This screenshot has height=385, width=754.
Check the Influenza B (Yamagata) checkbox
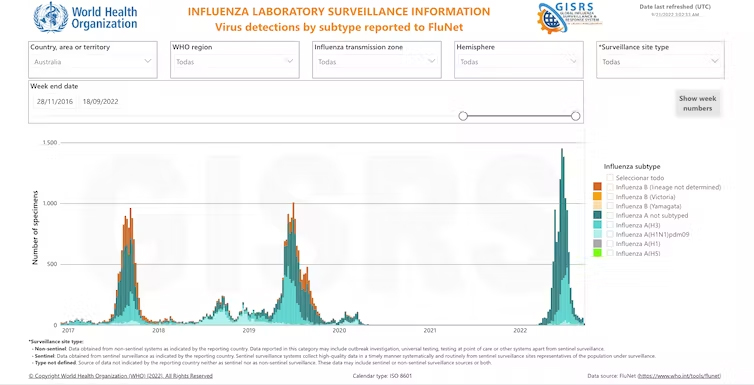coord(610,206)
